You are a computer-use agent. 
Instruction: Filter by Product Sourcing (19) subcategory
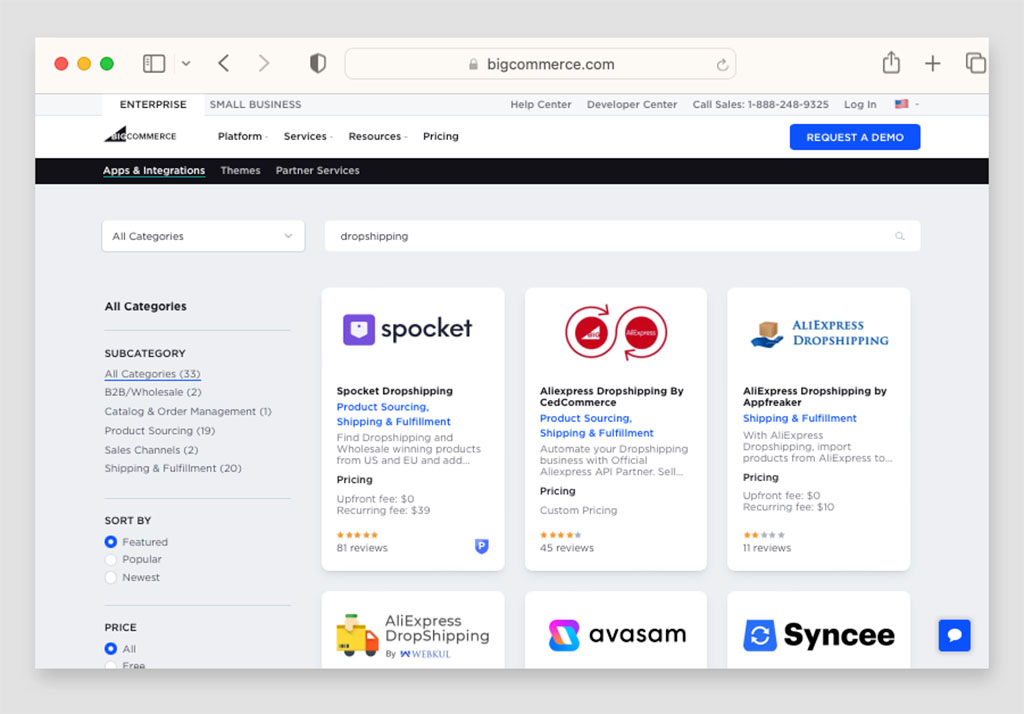(x=160, y=430)
